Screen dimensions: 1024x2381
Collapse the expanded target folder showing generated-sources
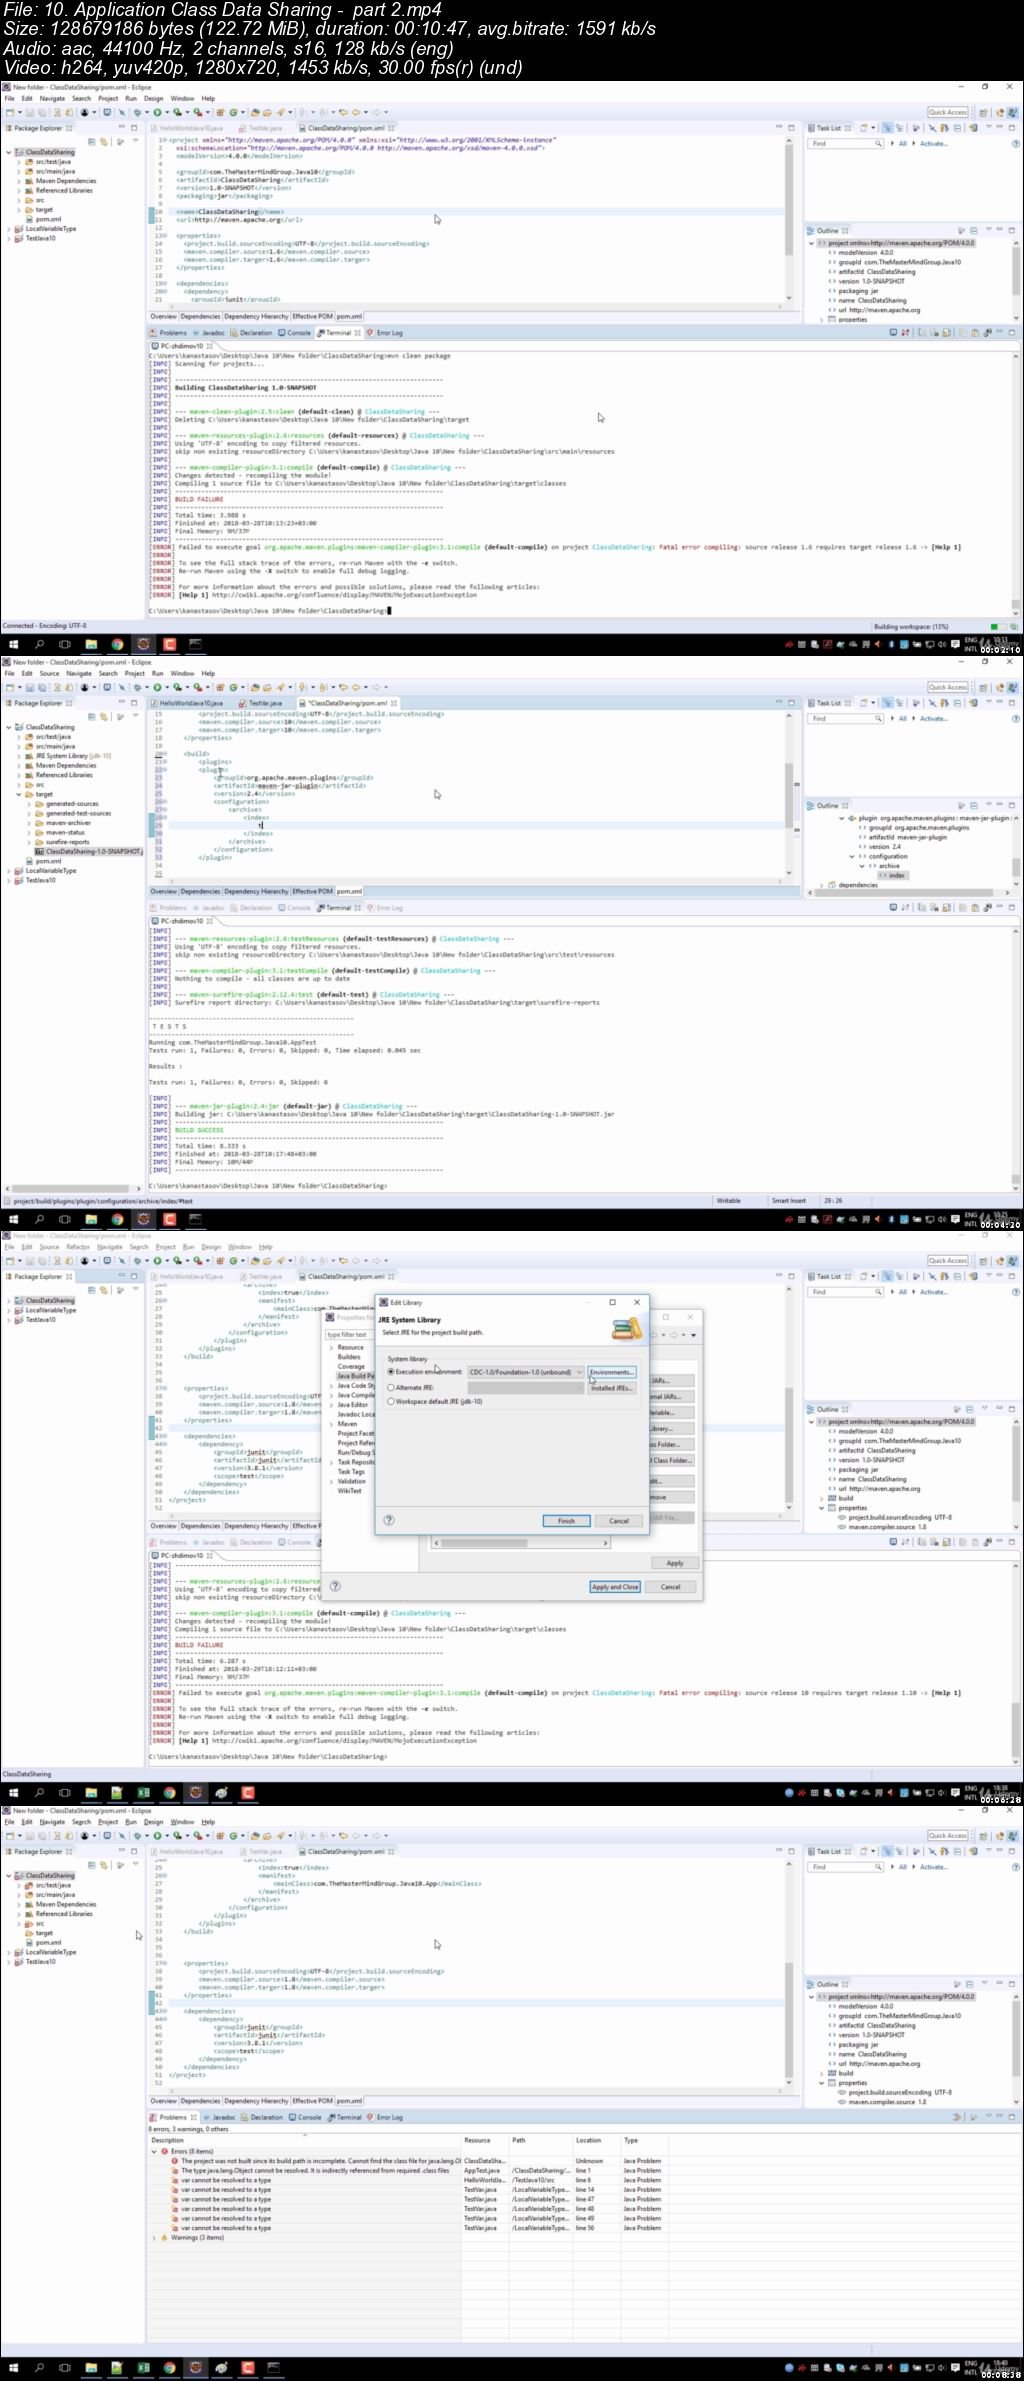coord(19,794)
